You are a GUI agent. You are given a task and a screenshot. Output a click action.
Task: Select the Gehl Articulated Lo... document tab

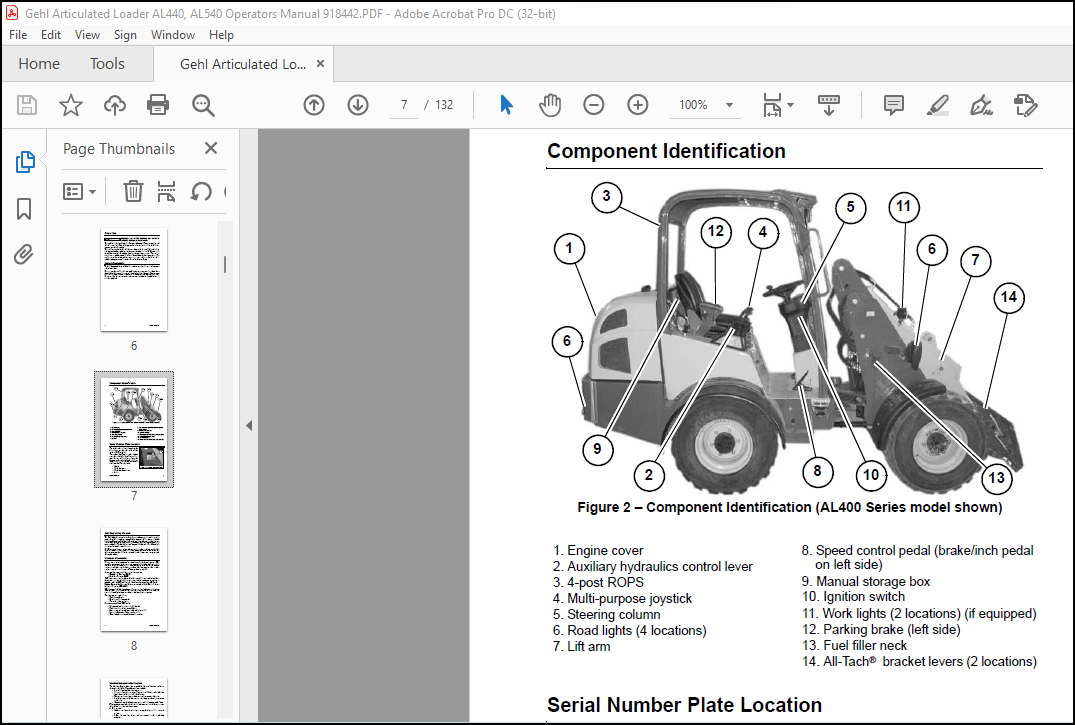[x=243, y=64]
